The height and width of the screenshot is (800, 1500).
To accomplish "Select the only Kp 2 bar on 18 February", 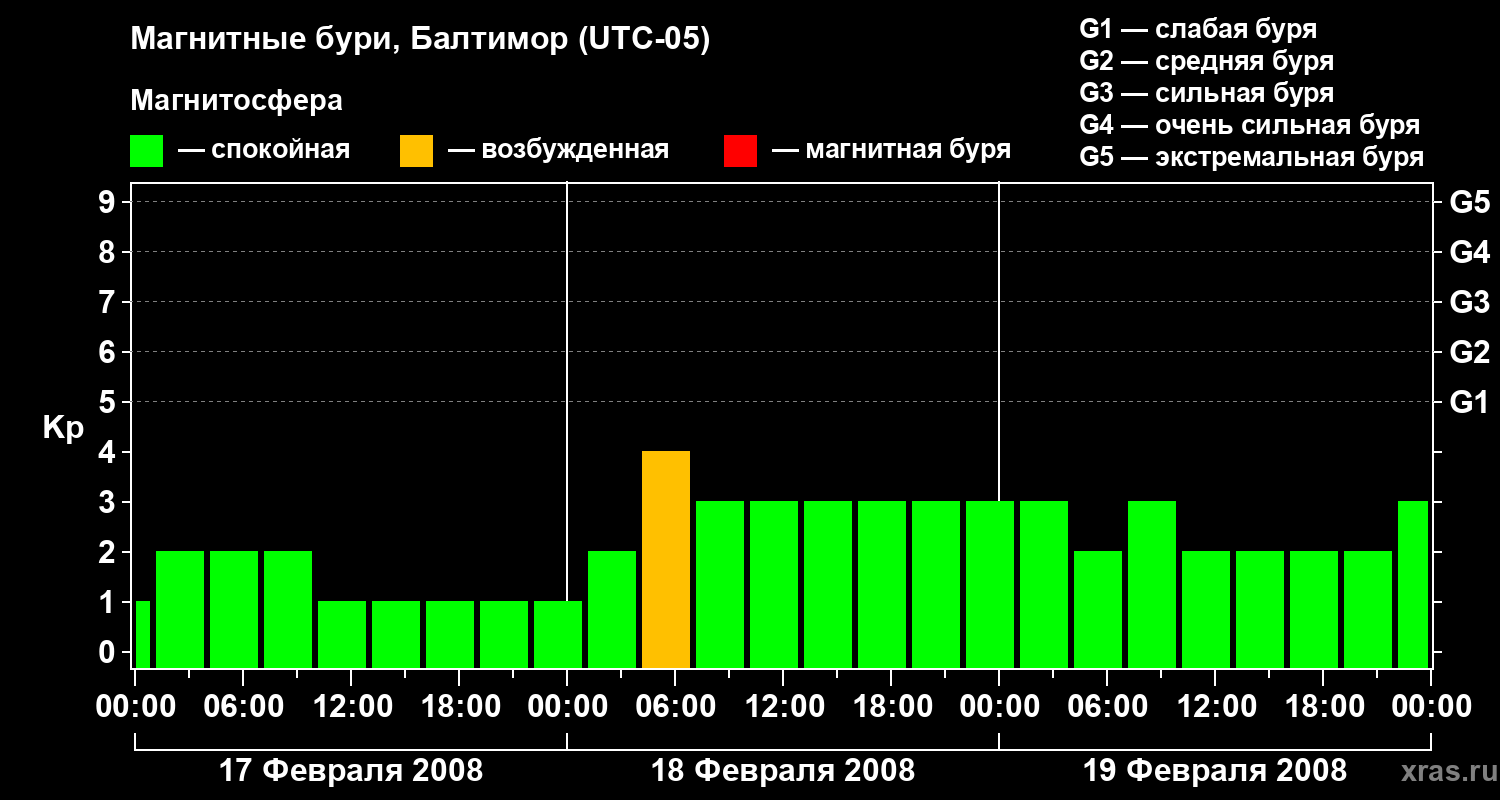I will [612, 609].
